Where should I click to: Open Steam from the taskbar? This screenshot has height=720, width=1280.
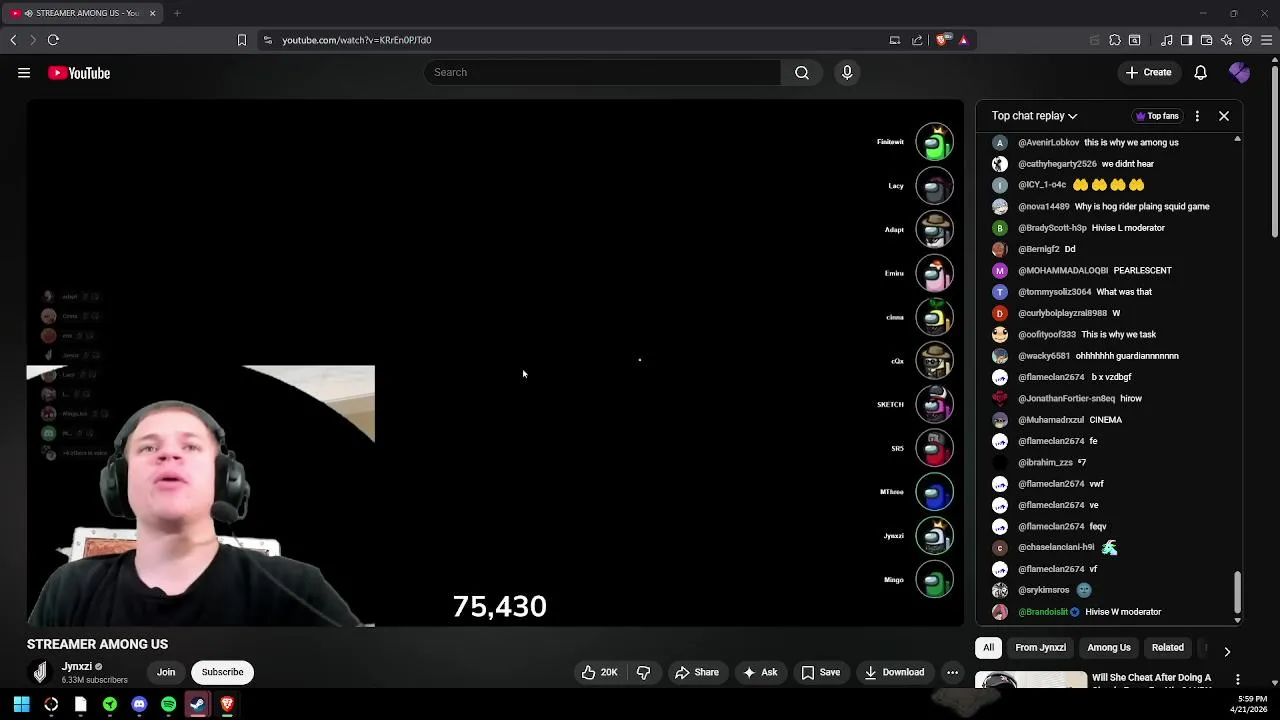[x=197, y=704]
